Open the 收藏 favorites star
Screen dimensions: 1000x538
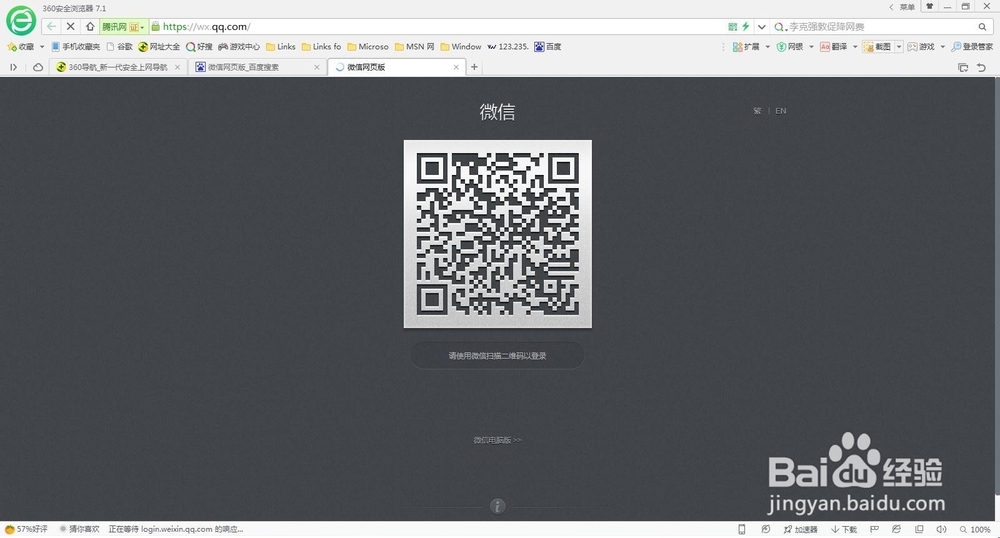coord(21,47)
